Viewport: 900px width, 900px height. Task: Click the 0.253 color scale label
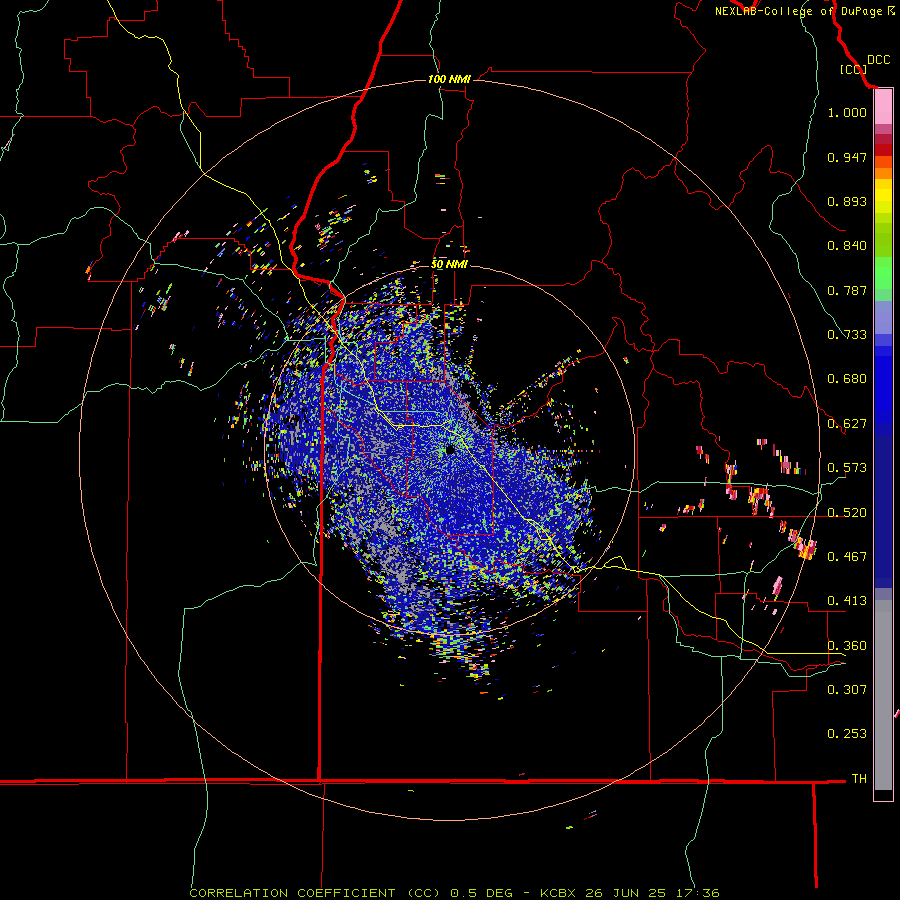tap(847, 734)
